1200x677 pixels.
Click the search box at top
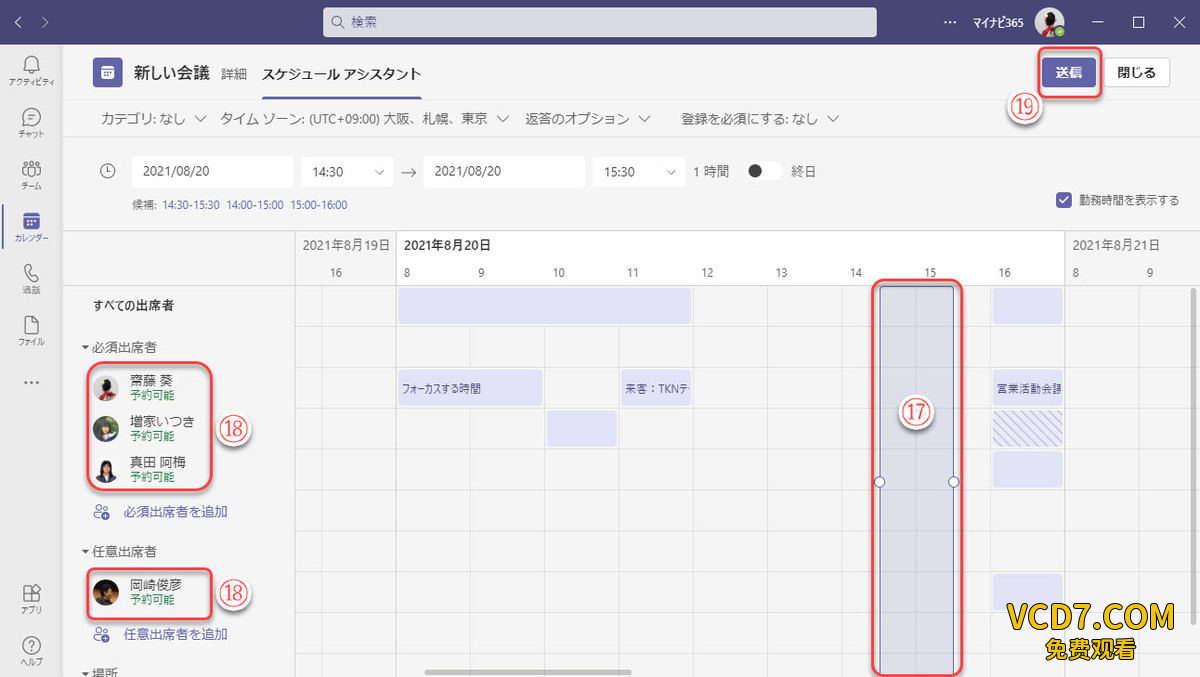(x=600, y=21)
